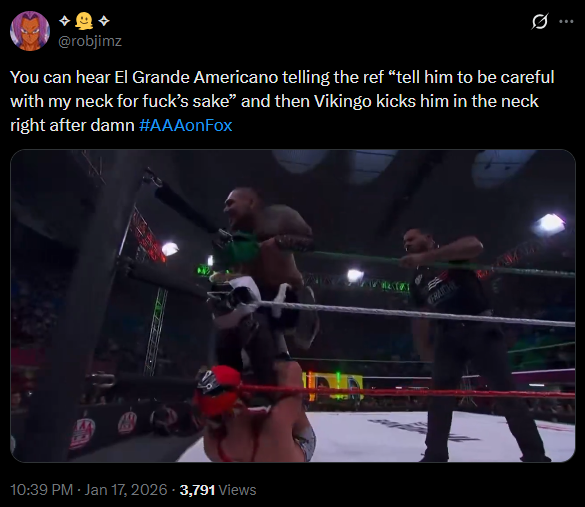Open the 3,791 Views count
The width and height of the screenshot is (585, 507).
[x=218, y=490]
